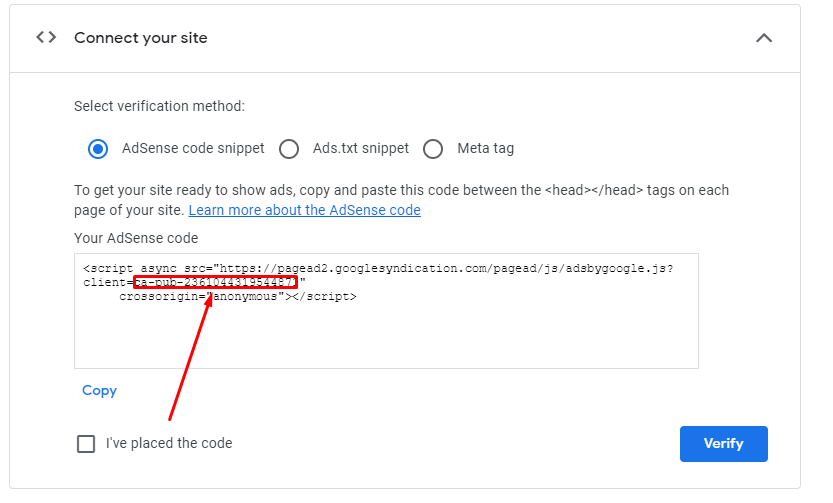
Task: Click the Select verification method text
Action: 159,106
